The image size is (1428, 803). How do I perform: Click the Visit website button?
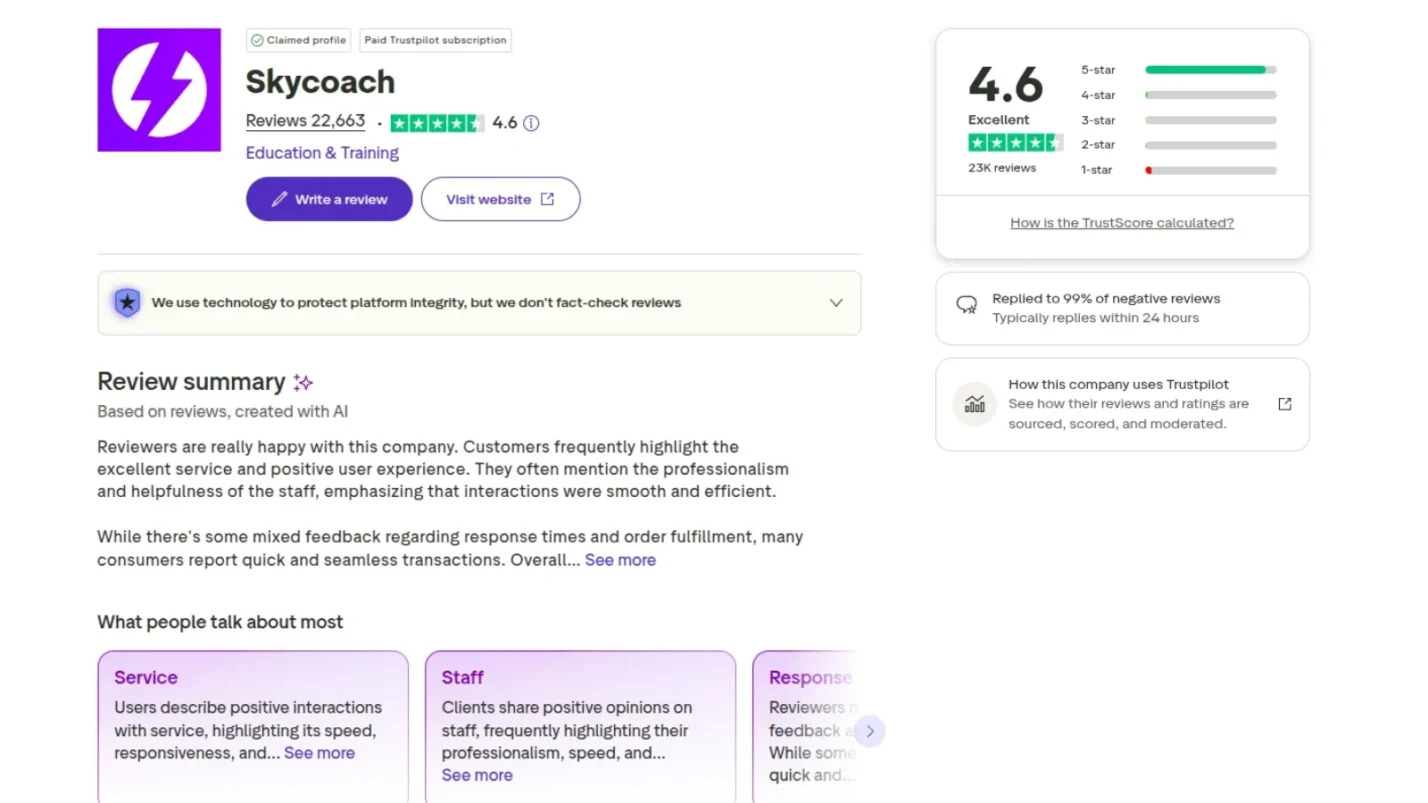tap(500, 199)
